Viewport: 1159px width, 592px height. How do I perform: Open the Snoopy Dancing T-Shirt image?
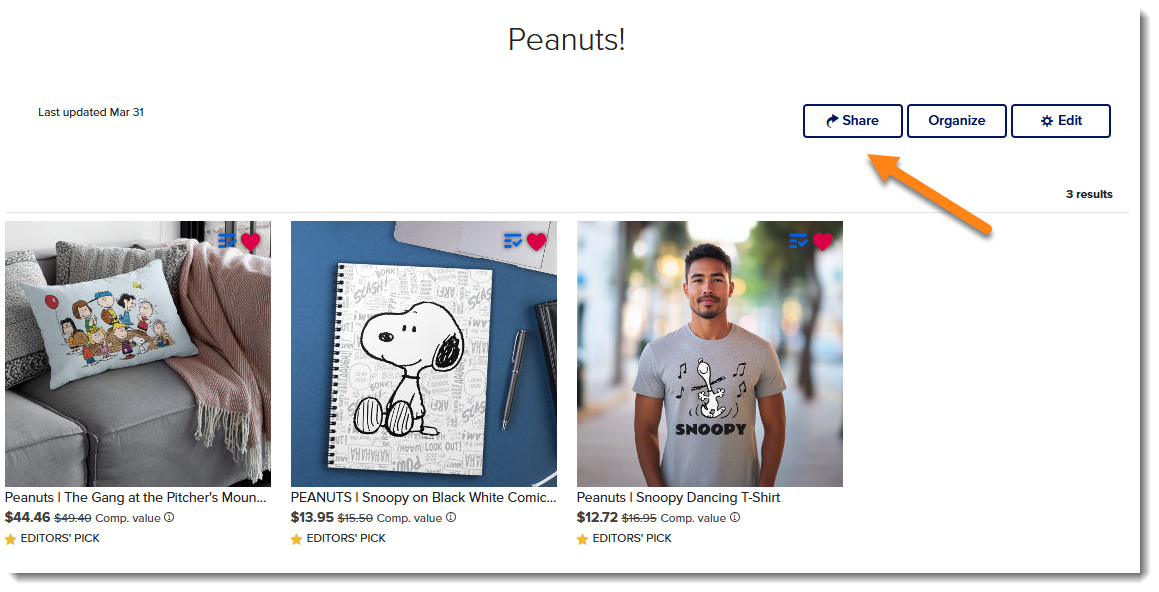(x=710, y=354)
